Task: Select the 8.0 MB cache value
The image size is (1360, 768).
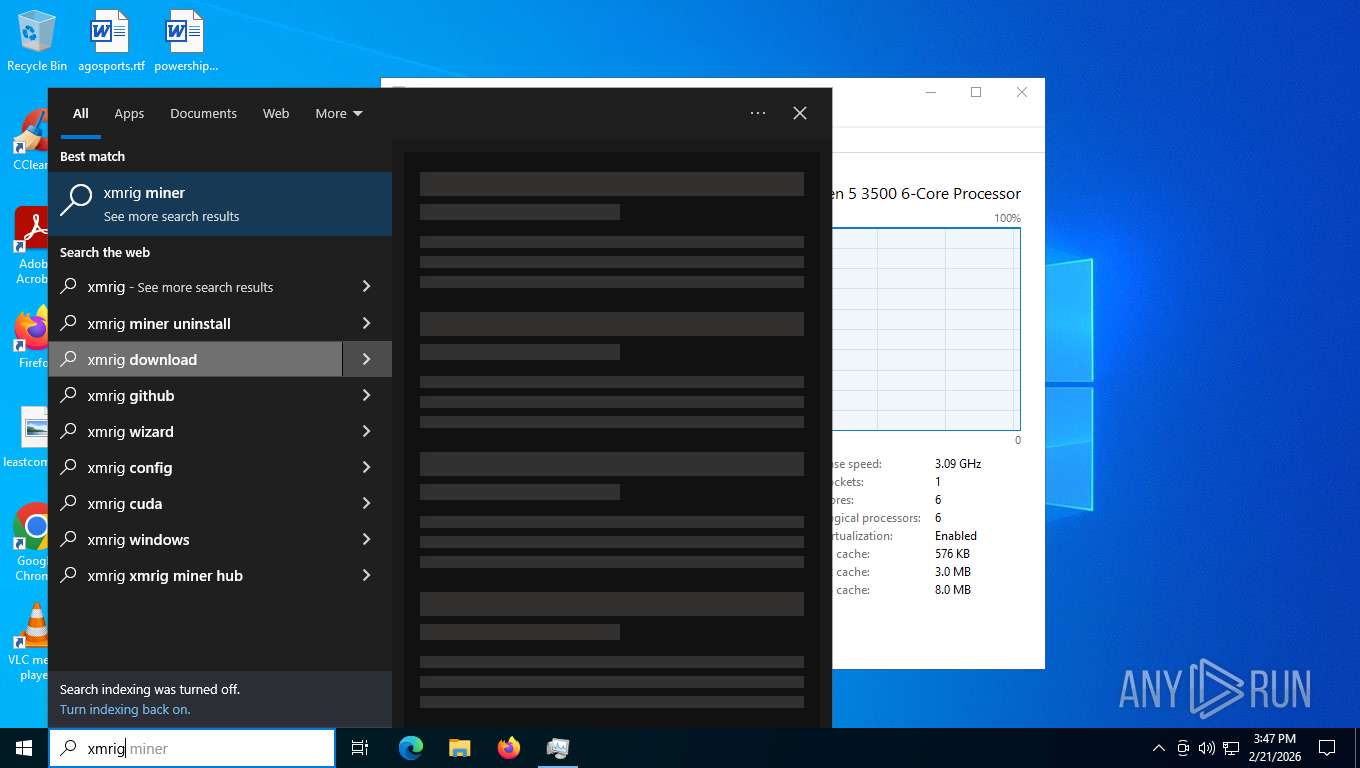Action: pyautogui.click(x=953, y=590)
